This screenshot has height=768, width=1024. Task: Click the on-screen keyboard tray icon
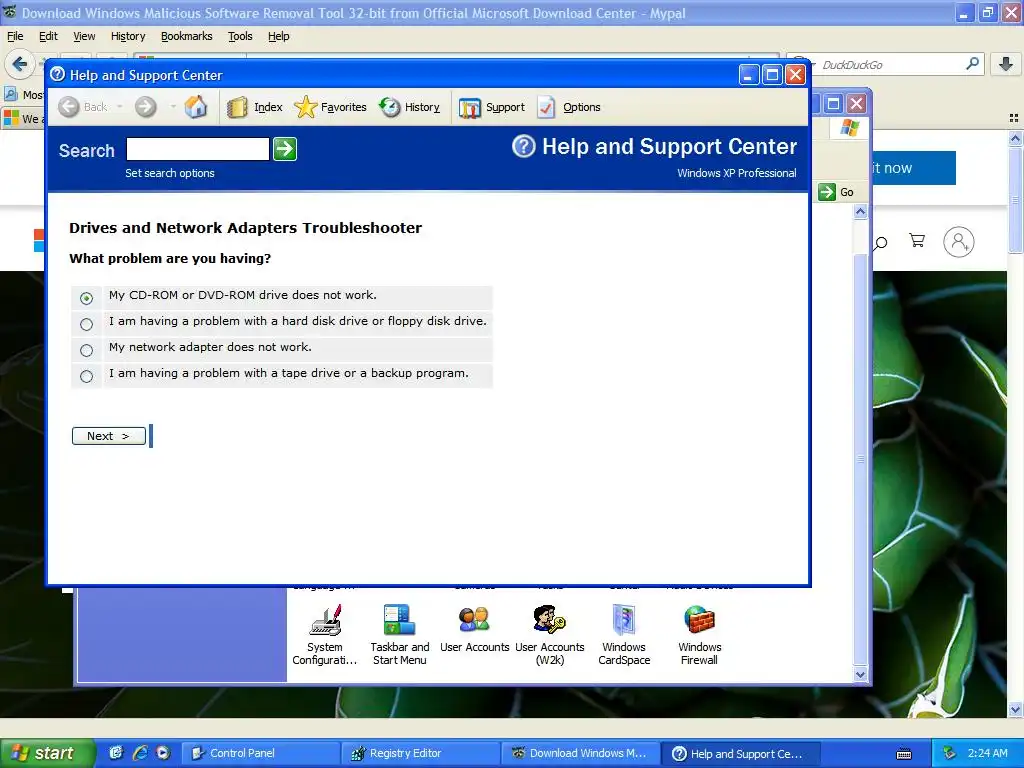(x=904, y=754)
